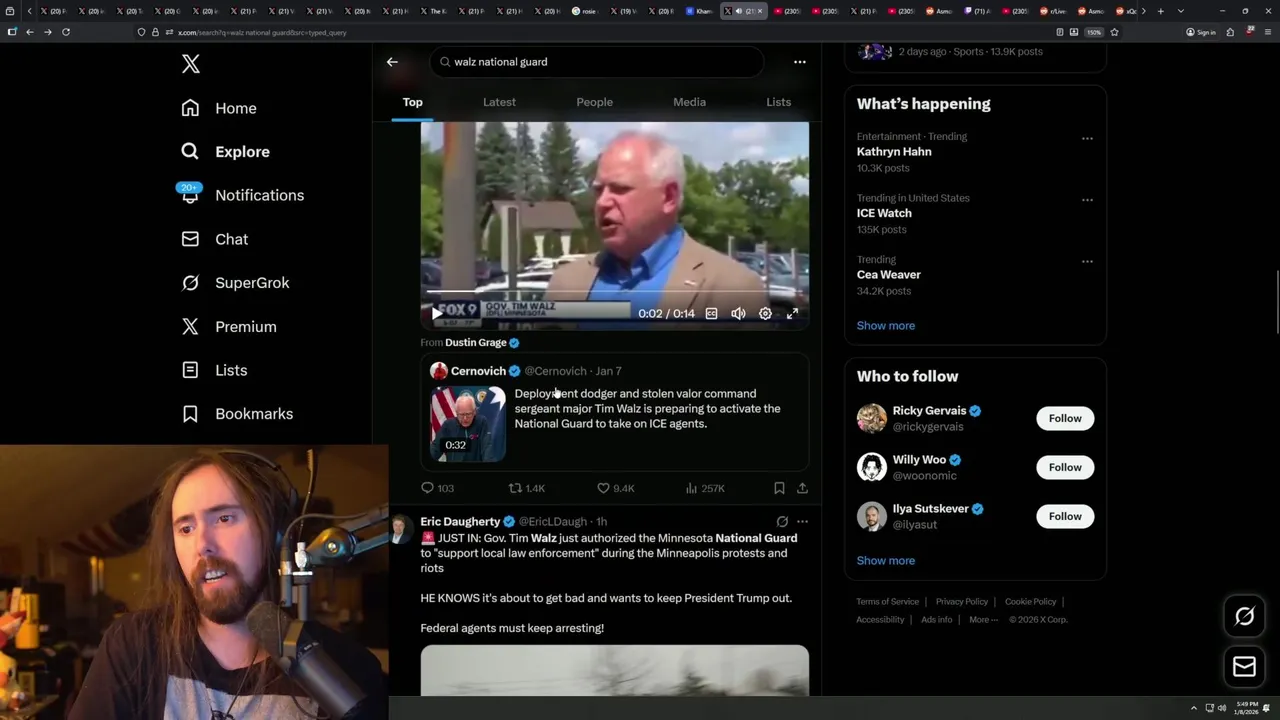The height and width of the screenshot is (720, 1280).
Task: Open Cookie Policy link
Action: (x=1030, y=602)
